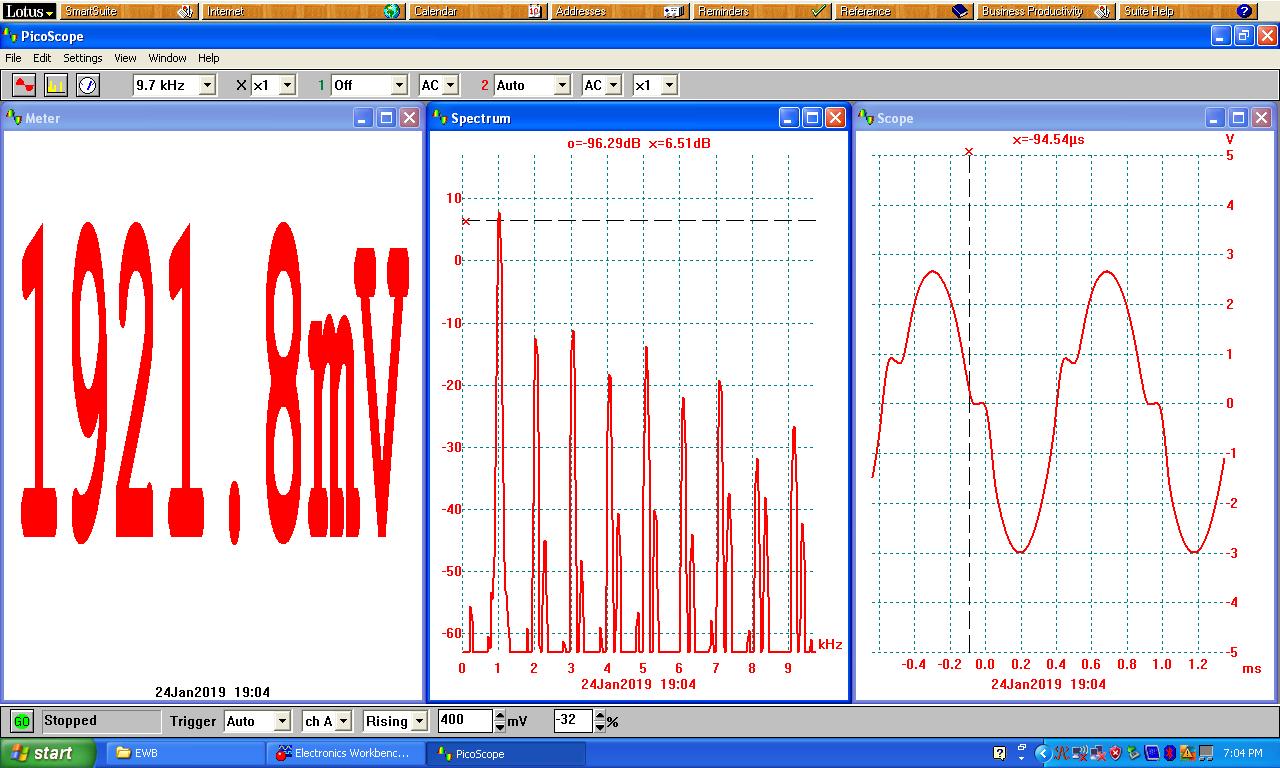Image resolution: width=1280 pixels, height=768 pixels.
Task: Increase trigger threshold mV with up arrow
Action: (x=500, y=716)
